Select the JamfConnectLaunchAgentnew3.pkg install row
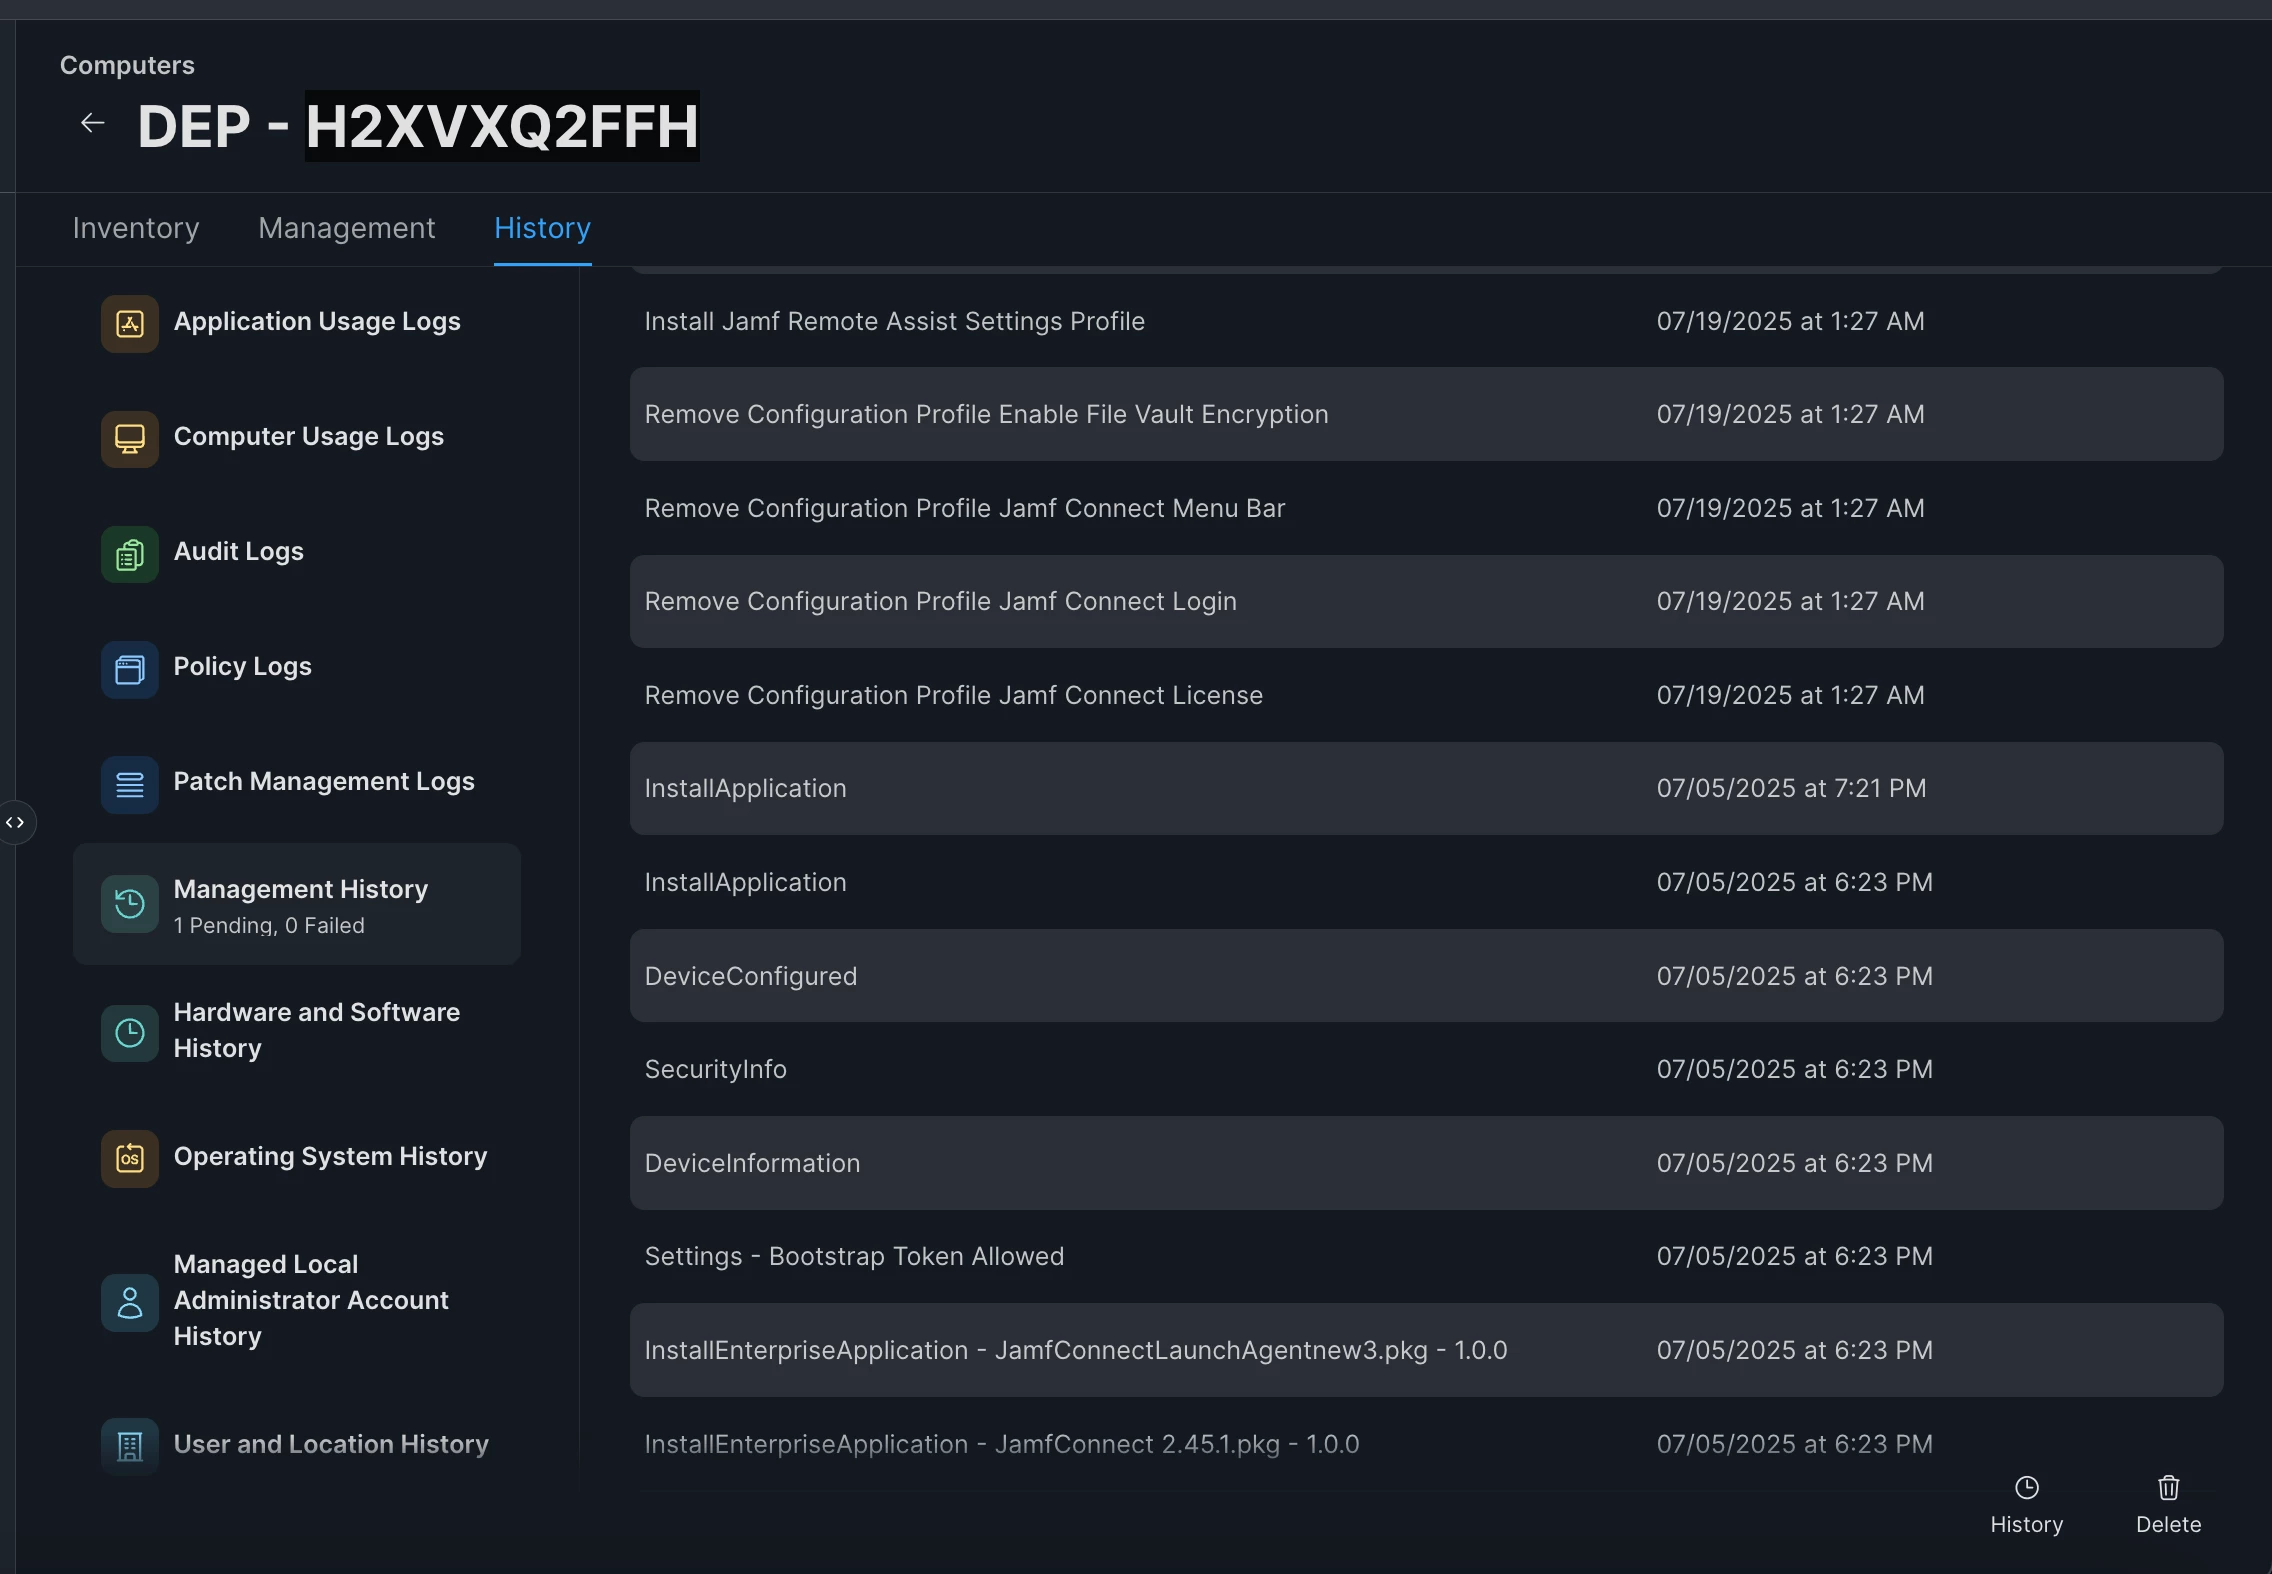The height and width of the screenshot is (1574, 2272). point(1426,1350)
